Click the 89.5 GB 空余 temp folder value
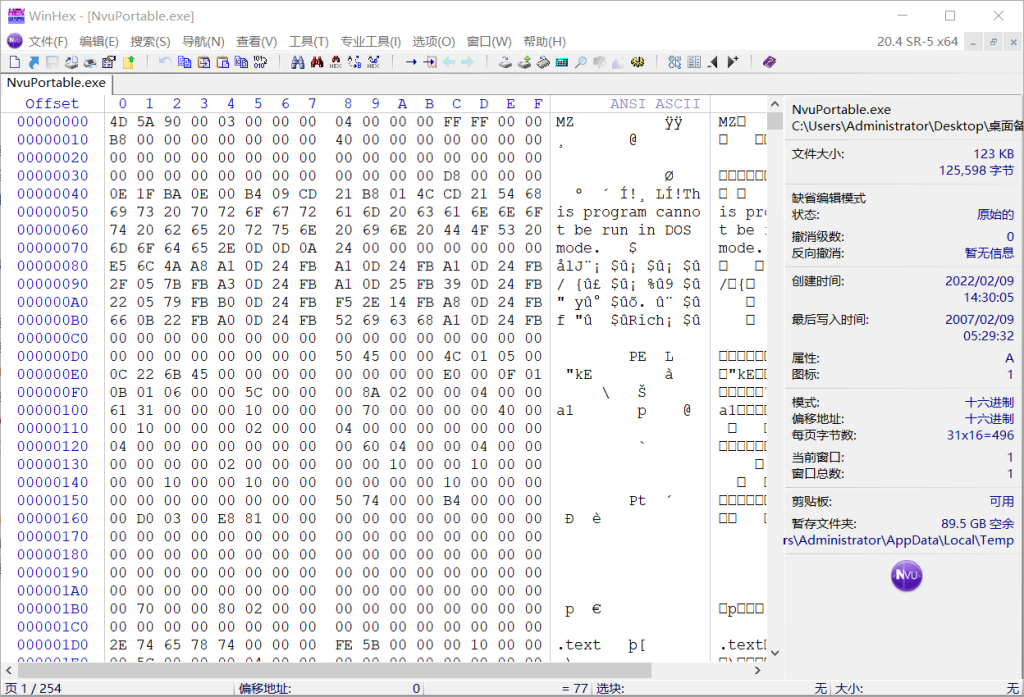 tap(978, 524)
